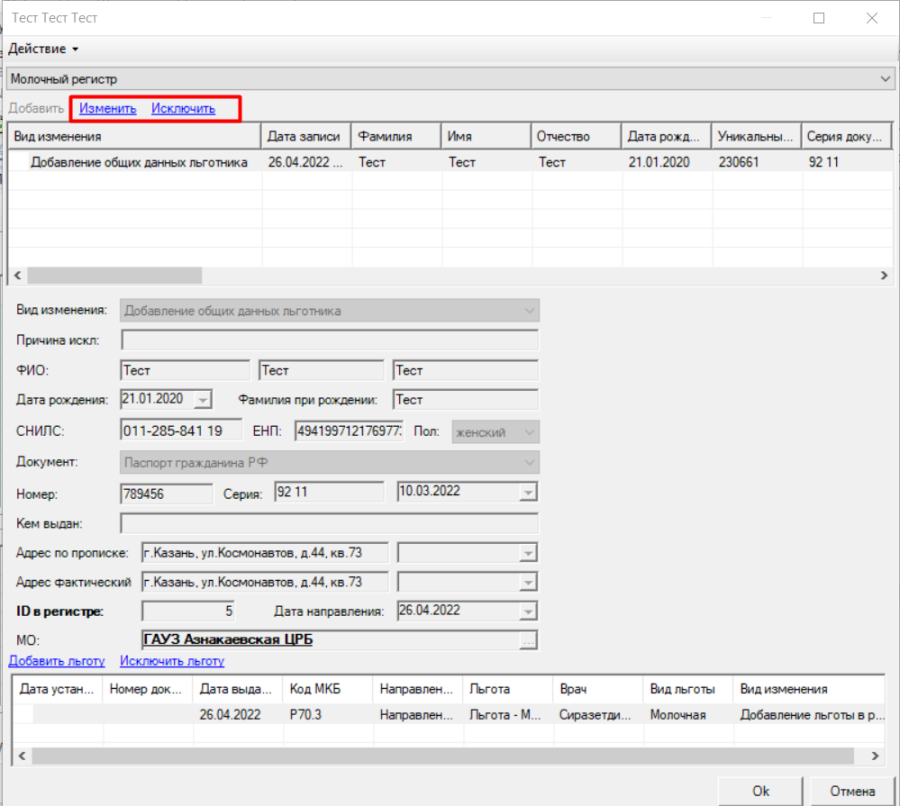Click the МО field ГАУЗ Азнакаевская ЦРБ
Screen dimensions: 900x806
[330, 640]
